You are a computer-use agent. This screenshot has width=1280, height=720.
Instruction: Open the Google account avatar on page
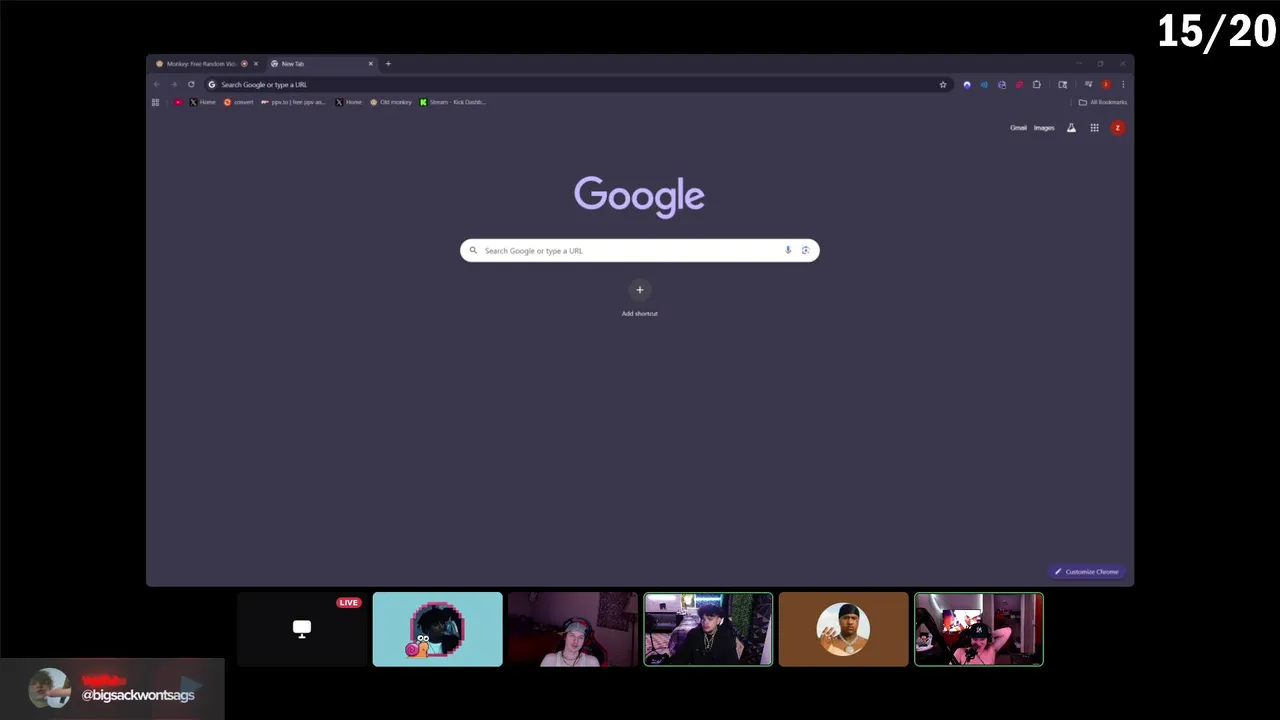[x=1117, y=128]
